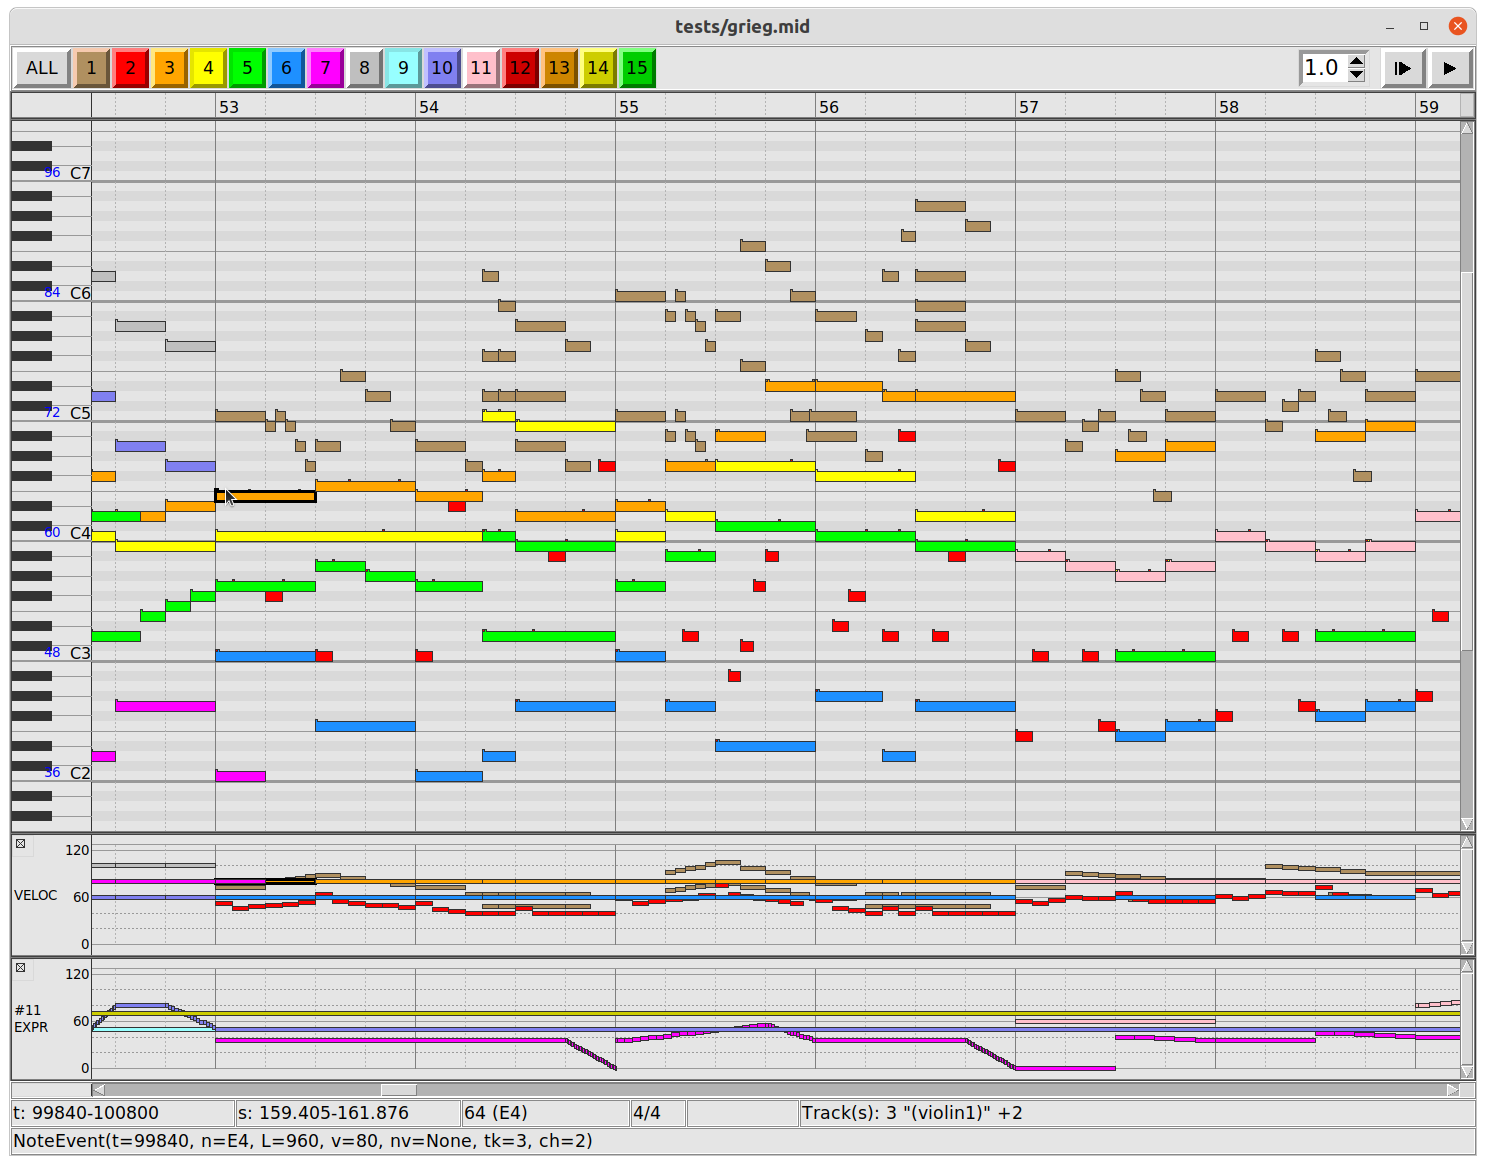Close the #11 EXPR controller panel
The width and height of the screenshot is (1486, 1165).
click(20, 968)
